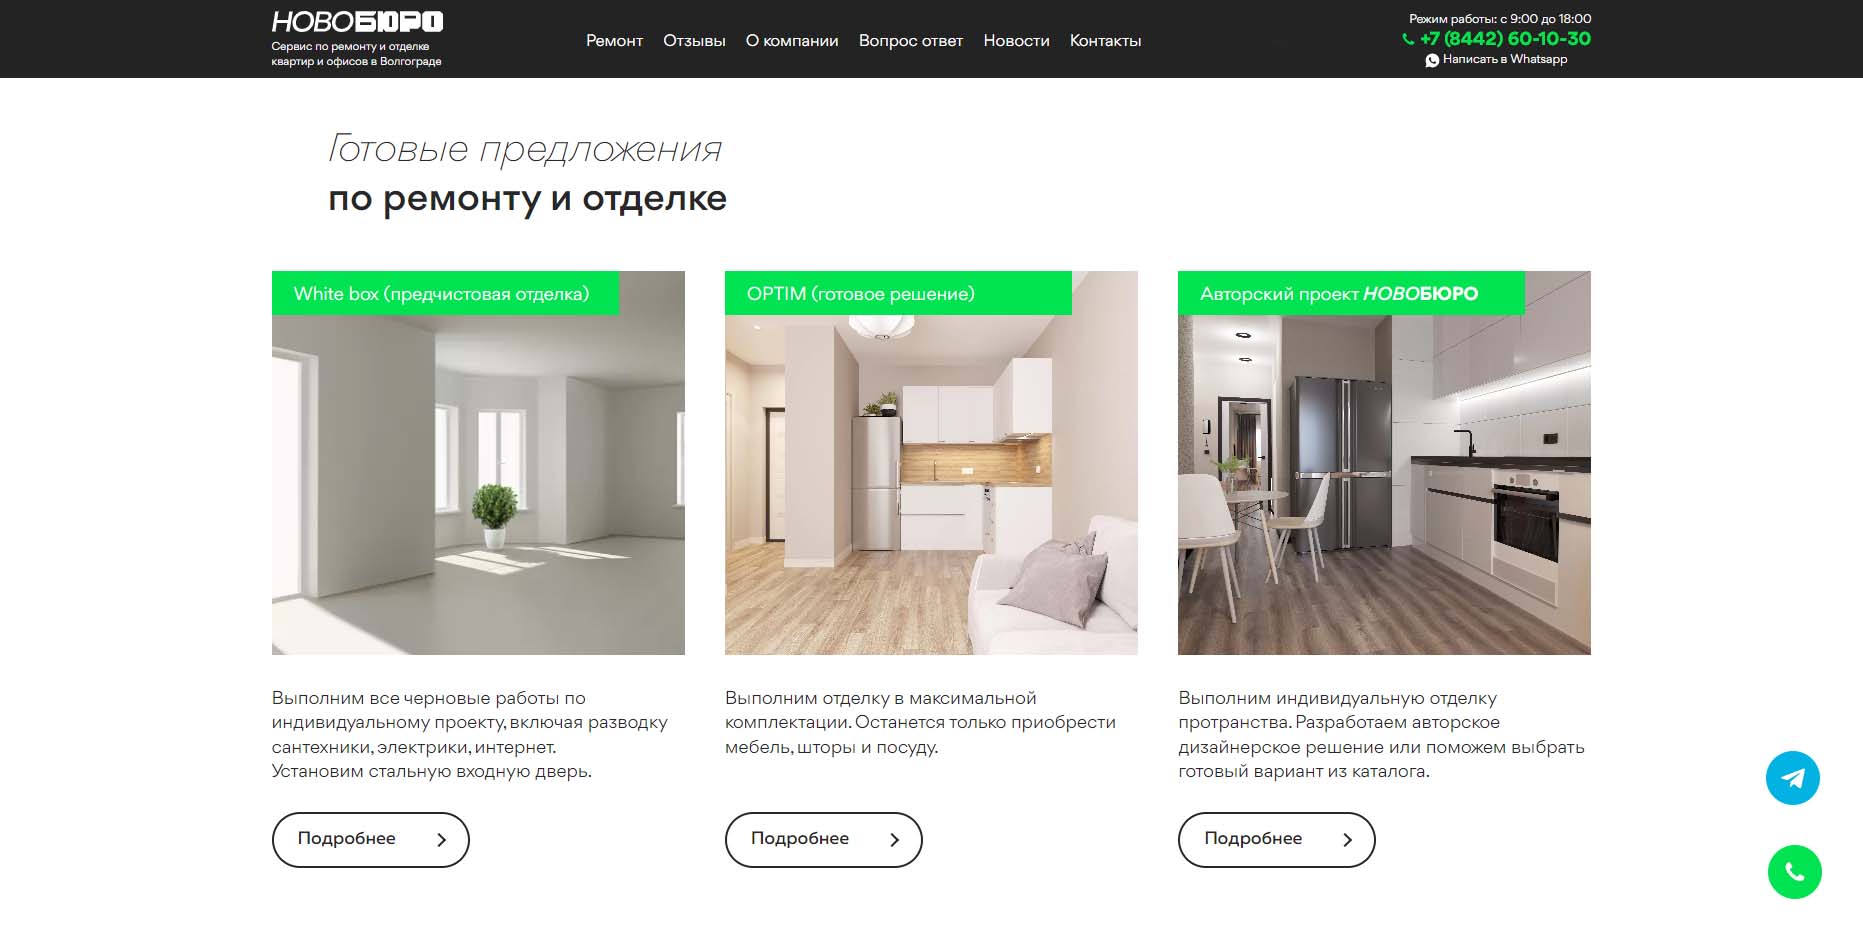Click the green phone handset icon beside number

pos(1408,39)
